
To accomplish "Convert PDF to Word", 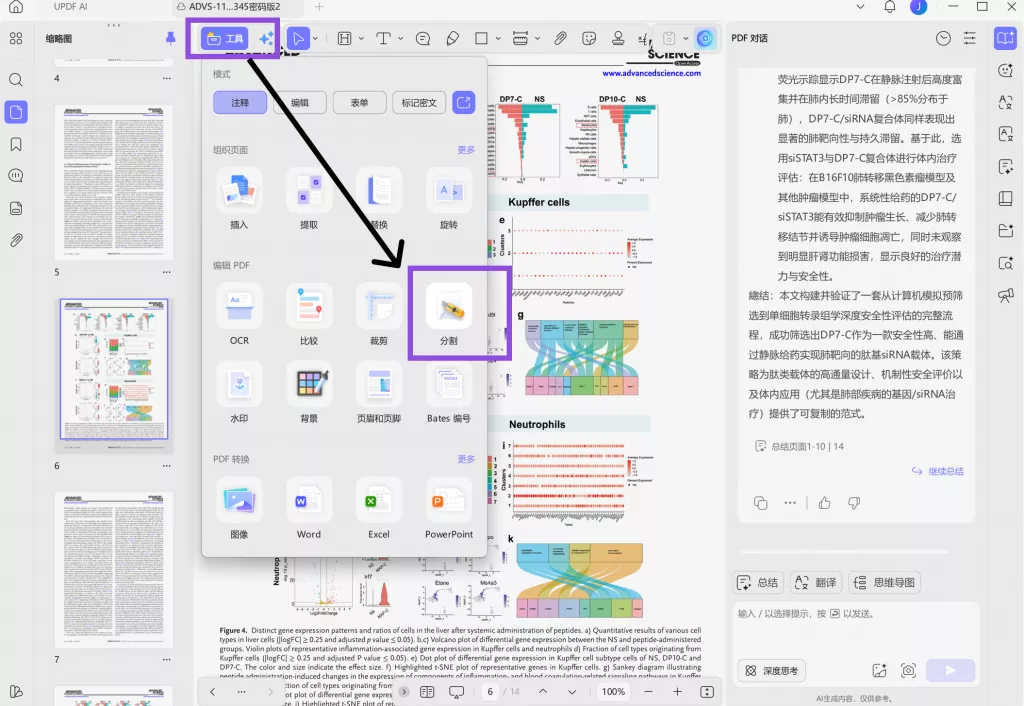I will [x=309, y=508].
